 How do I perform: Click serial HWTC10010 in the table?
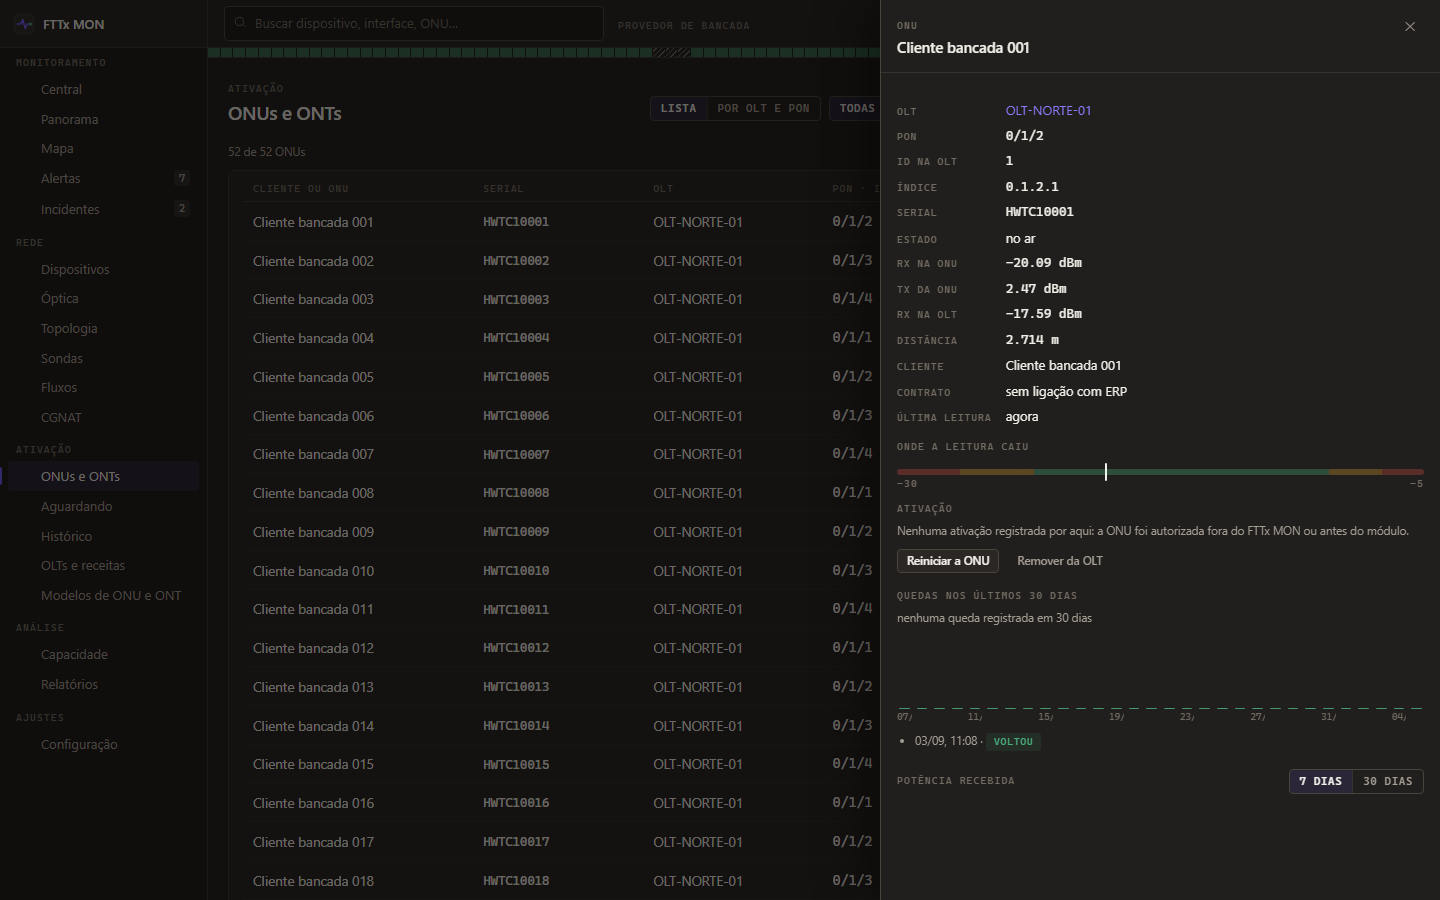516,571
